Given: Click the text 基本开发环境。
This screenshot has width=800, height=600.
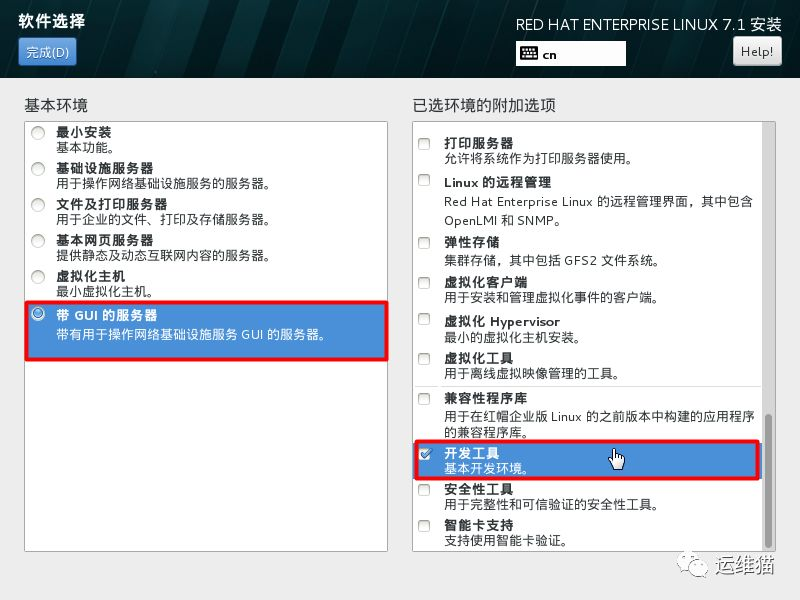Looking at the screenshot, I should 486,469.
